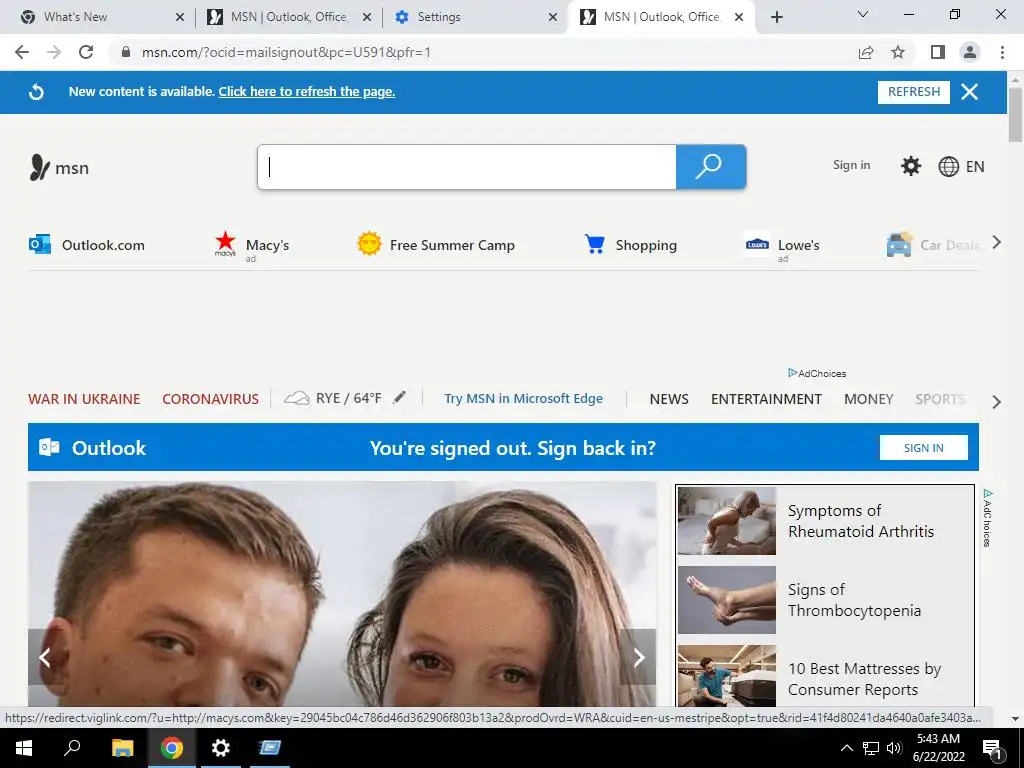Screen dimensions: 1024x768
Task: Open Chrome side panel icon
Action: coord(938,52)
